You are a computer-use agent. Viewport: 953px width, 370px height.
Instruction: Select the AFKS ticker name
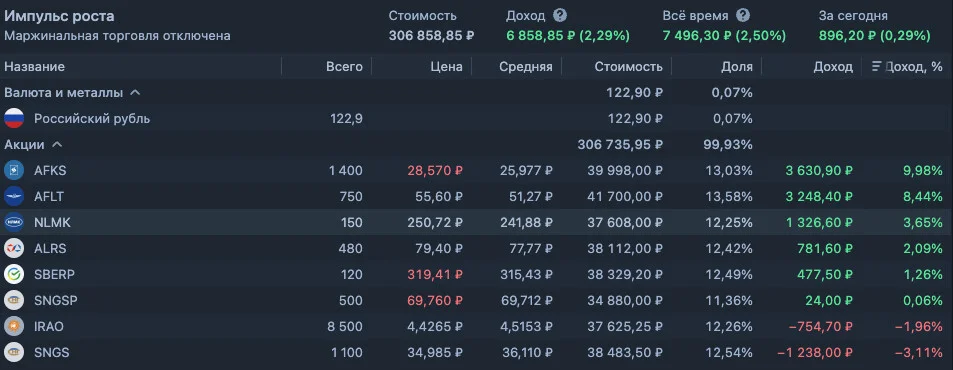(x=50, y=171)
